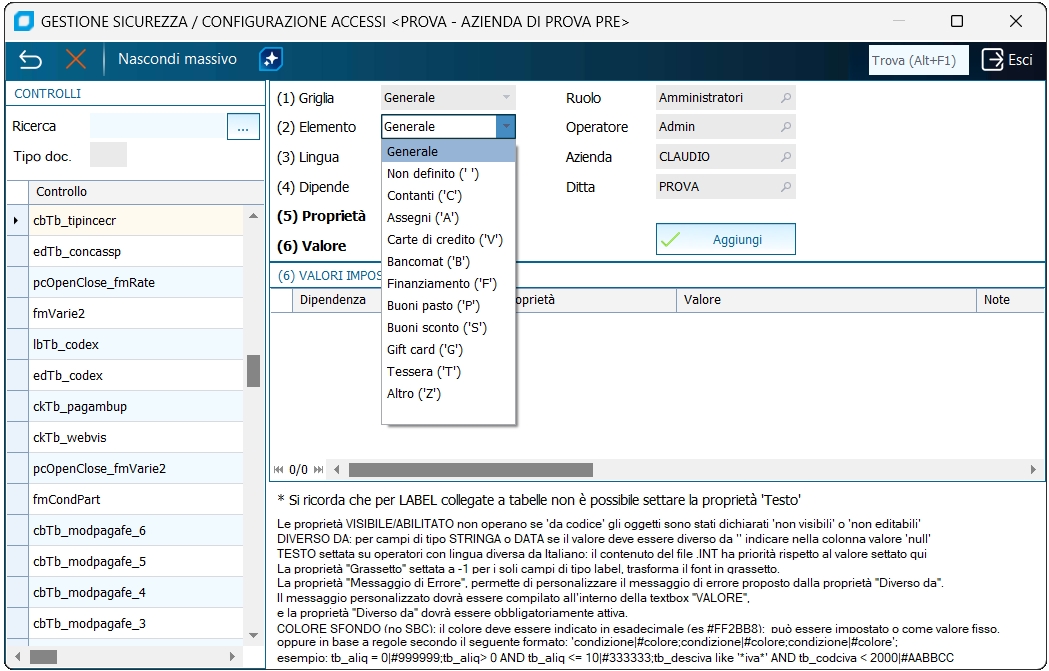Click the Controllo column header
The width and height of the screenshot is (1049, 671).
tap(146, 191)
